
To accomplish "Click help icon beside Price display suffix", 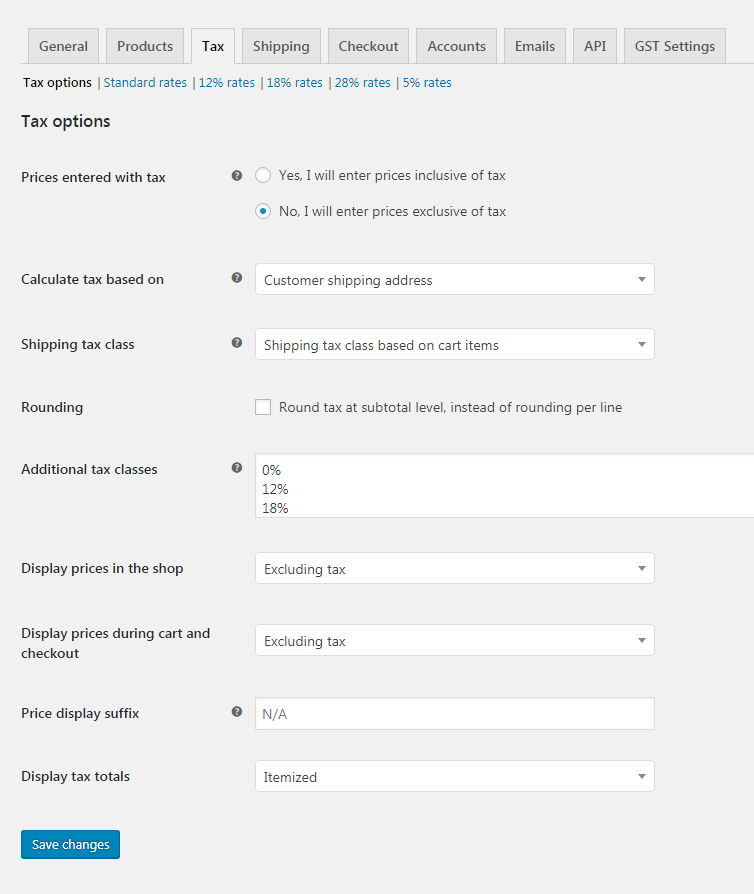I will (237, 712).
